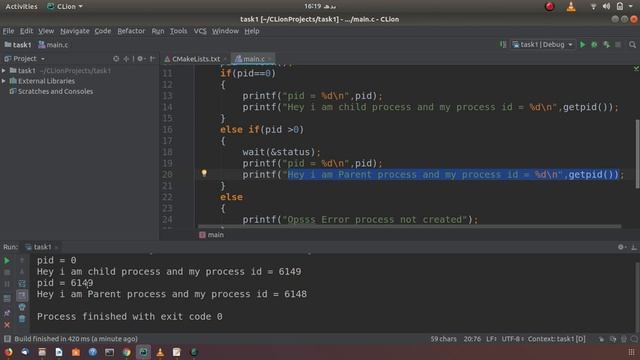This screenshot has height=360, width=640.
Task: Toggle tool window buttons at status bar corner
Action: [x=7, y=339]
